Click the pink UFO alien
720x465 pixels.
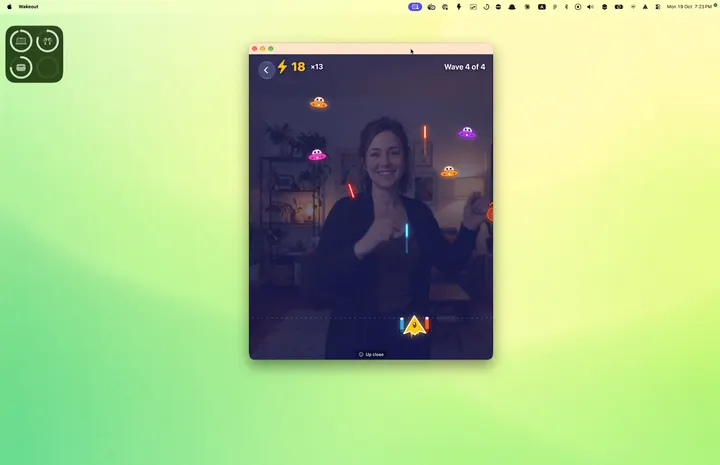[317, 155]
